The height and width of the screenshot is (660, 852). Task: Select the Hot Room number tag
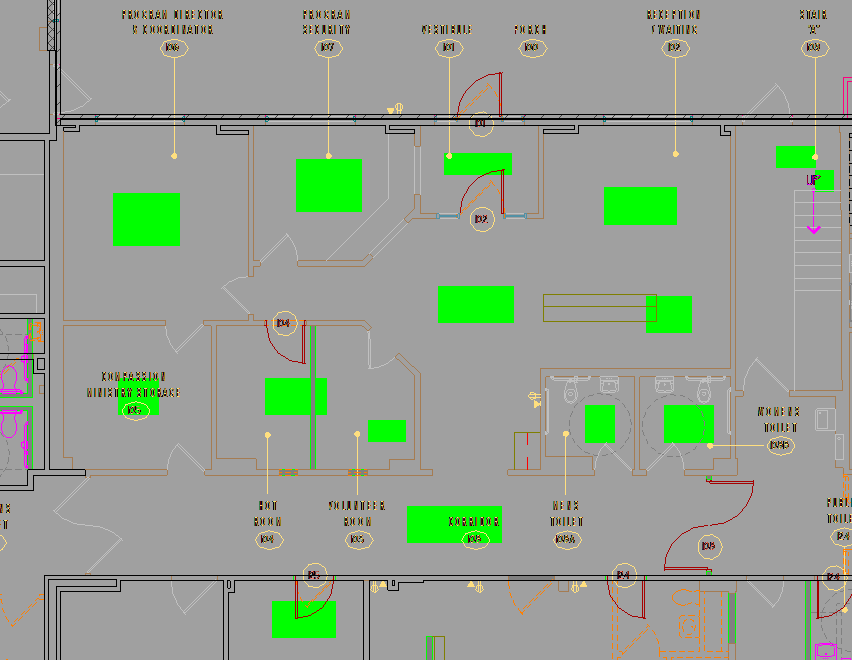268,539
